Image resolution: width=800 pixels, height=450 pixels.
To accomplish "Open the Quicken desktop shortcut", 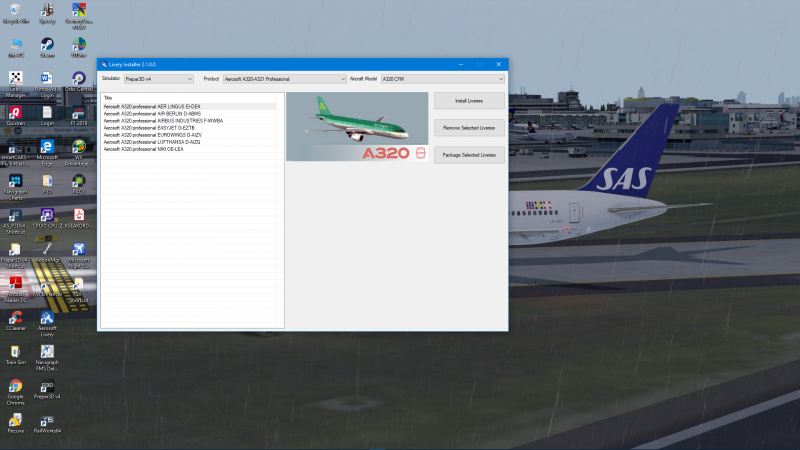I will [x=15, y=116].
